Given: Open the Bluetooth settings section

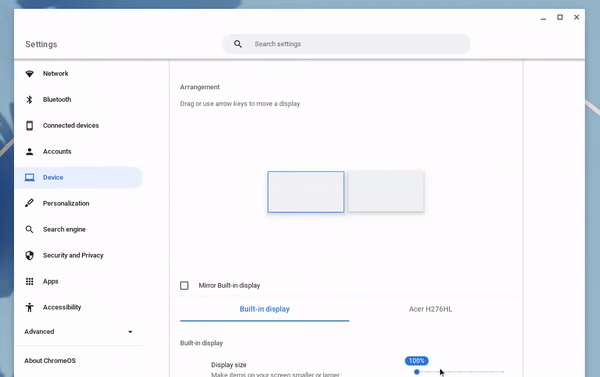Looking at the screenshot, I should click(57, 100).
